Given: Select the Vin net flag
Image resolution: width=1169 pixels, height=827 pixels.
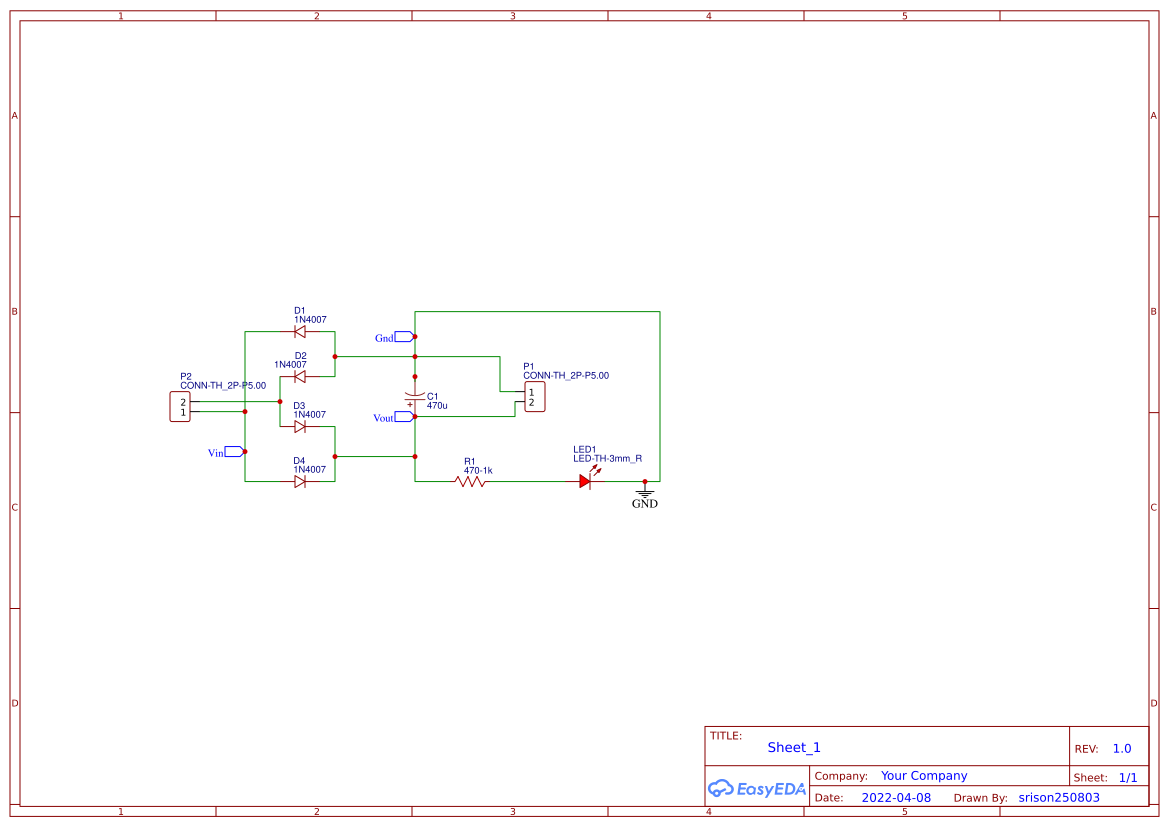Looking at the screenshot, I should [x=227, y=451].
